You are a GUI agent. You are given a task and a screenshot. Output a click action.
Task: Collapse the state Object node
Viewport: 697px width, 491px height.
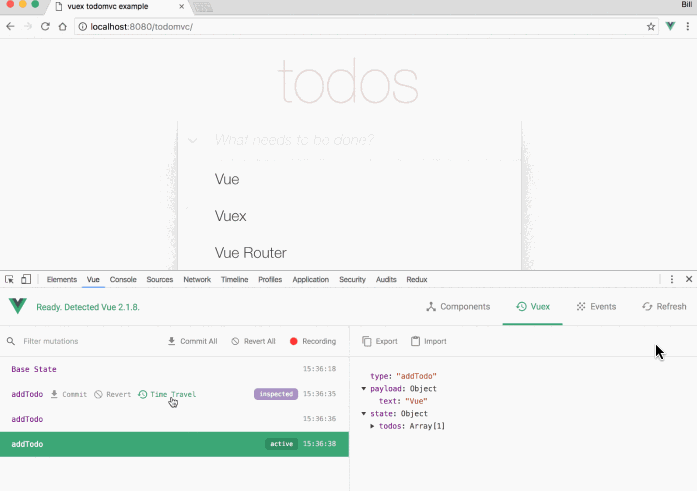click(364, 414)
